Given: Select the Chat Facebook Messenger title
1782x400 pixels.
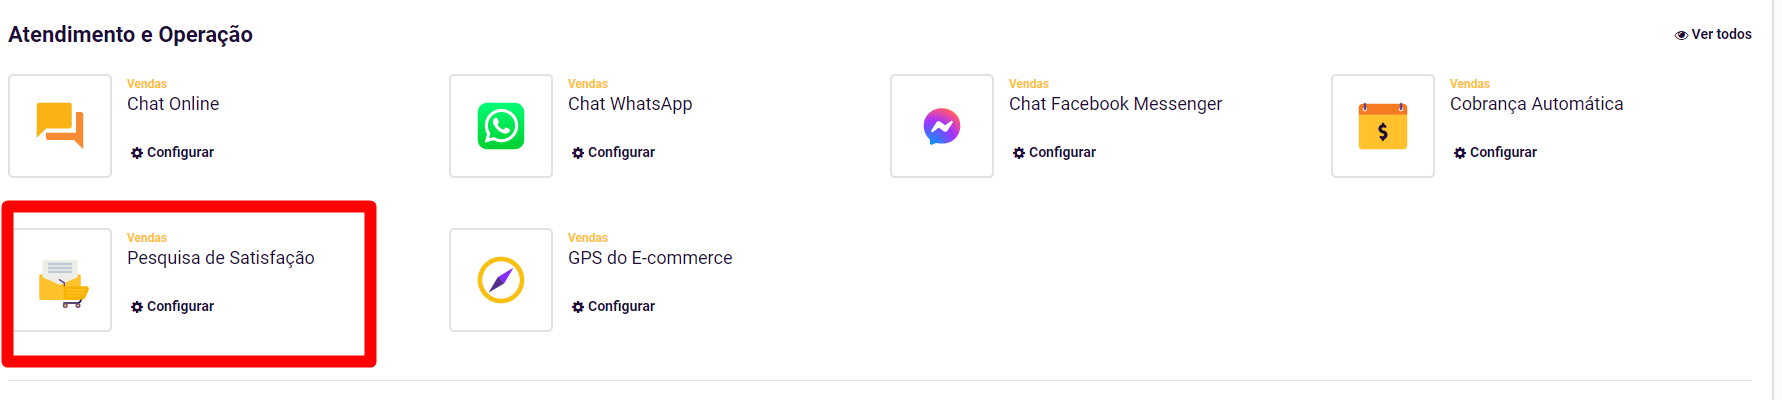Looking at the screenshot, I should [x=1115, y=104].
